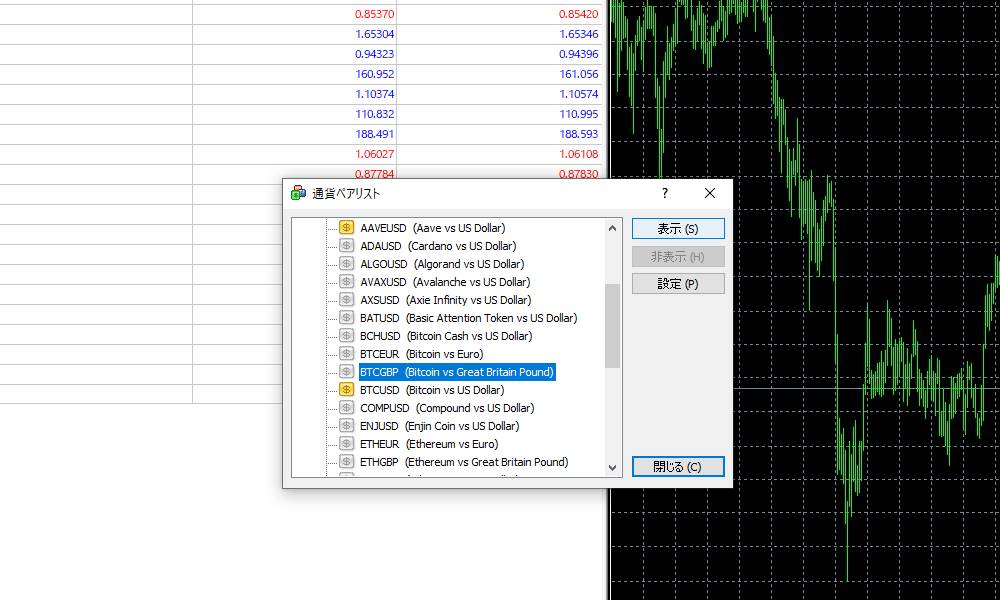Image resolution: width=1000 pixels, height=600 pixels.
Task: Click the ETHGBP coin icon
Action: (346, 462)
